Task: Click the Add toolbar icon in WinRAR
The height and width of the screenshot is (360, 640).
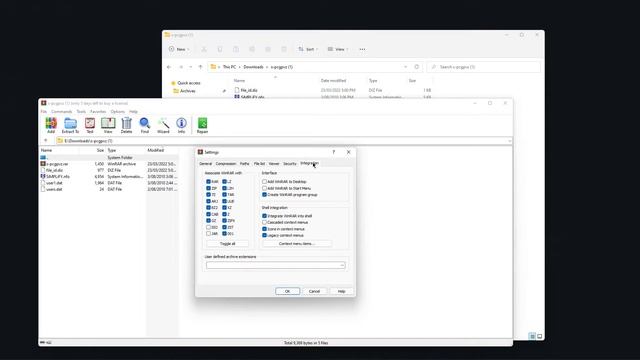Action: 51,125
